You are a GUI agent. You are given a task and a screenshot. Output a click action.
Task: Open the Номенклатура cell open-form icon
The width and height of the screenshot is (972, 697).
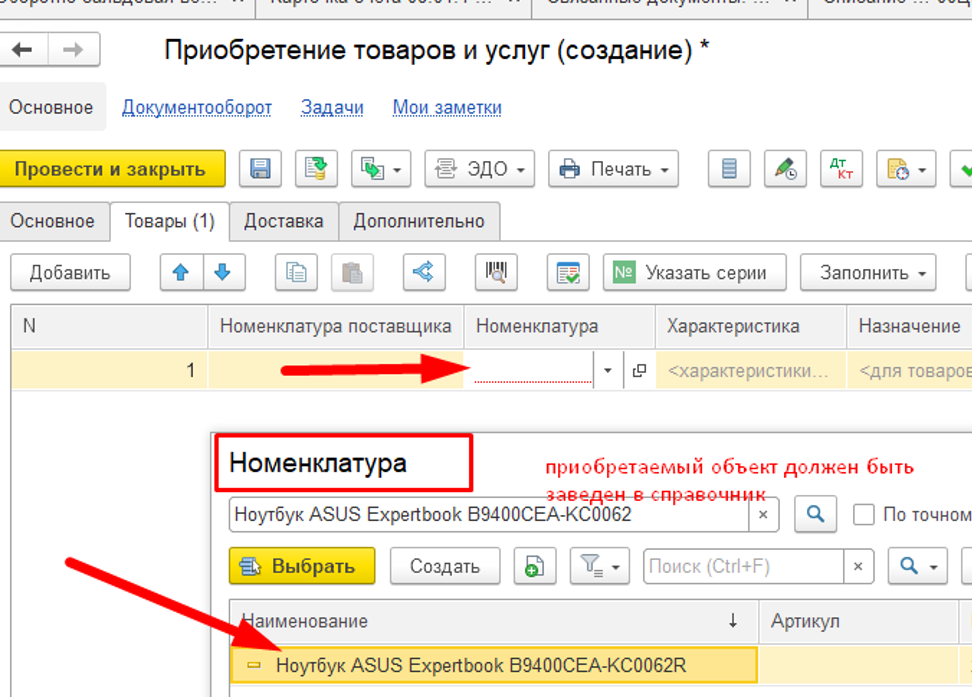pyautogui.click(x=639, y=370)
